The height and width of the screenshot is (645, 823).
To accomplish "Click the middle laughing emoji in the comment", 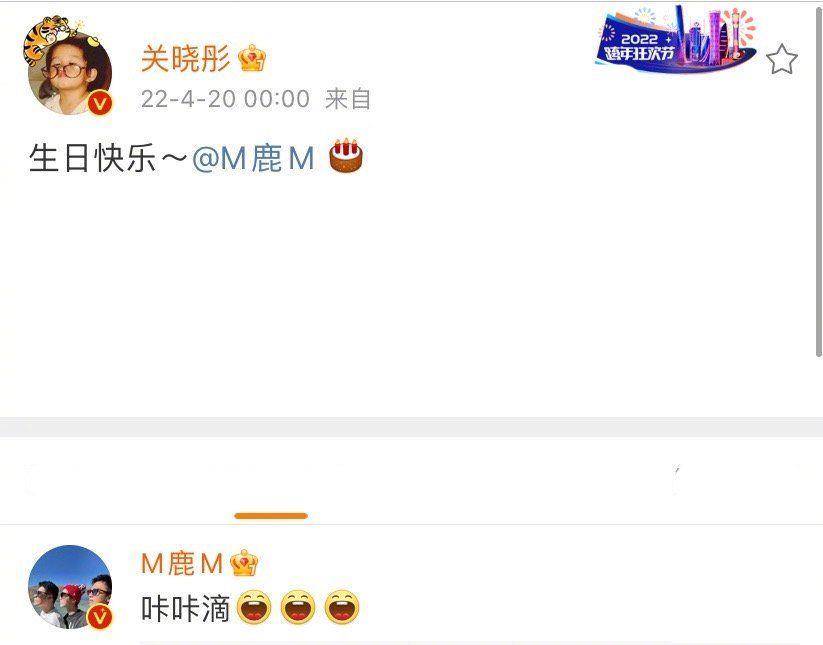I will click(298, 607).
